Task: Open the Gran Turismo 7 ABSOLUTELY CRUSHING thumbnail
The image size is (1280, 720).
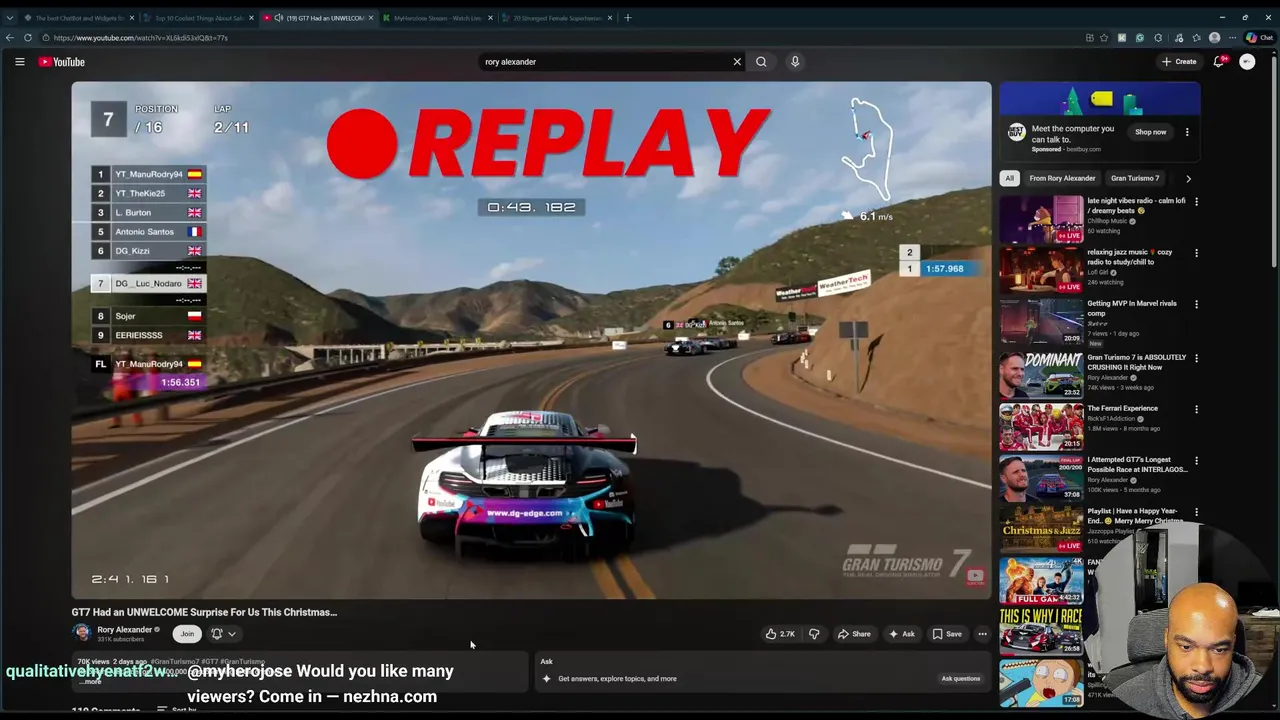Action: click(1041, 374)
